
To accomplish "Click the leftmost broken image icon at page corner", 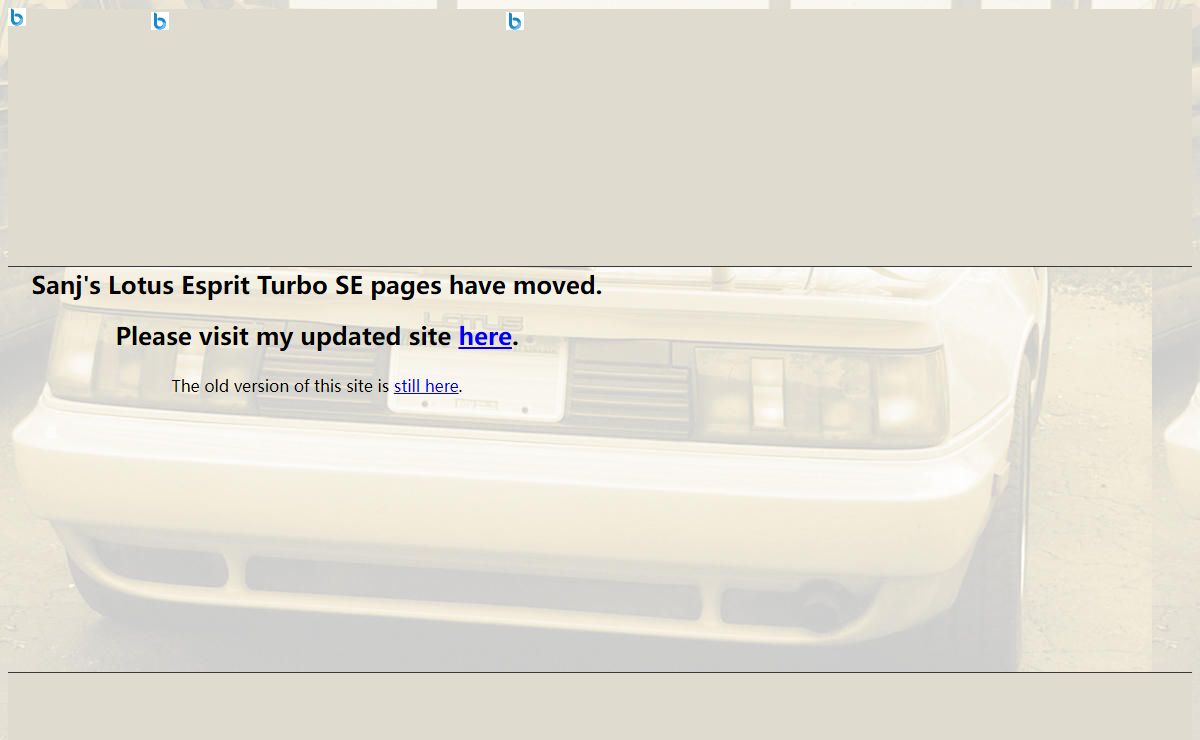I will [x=17, y=17].
